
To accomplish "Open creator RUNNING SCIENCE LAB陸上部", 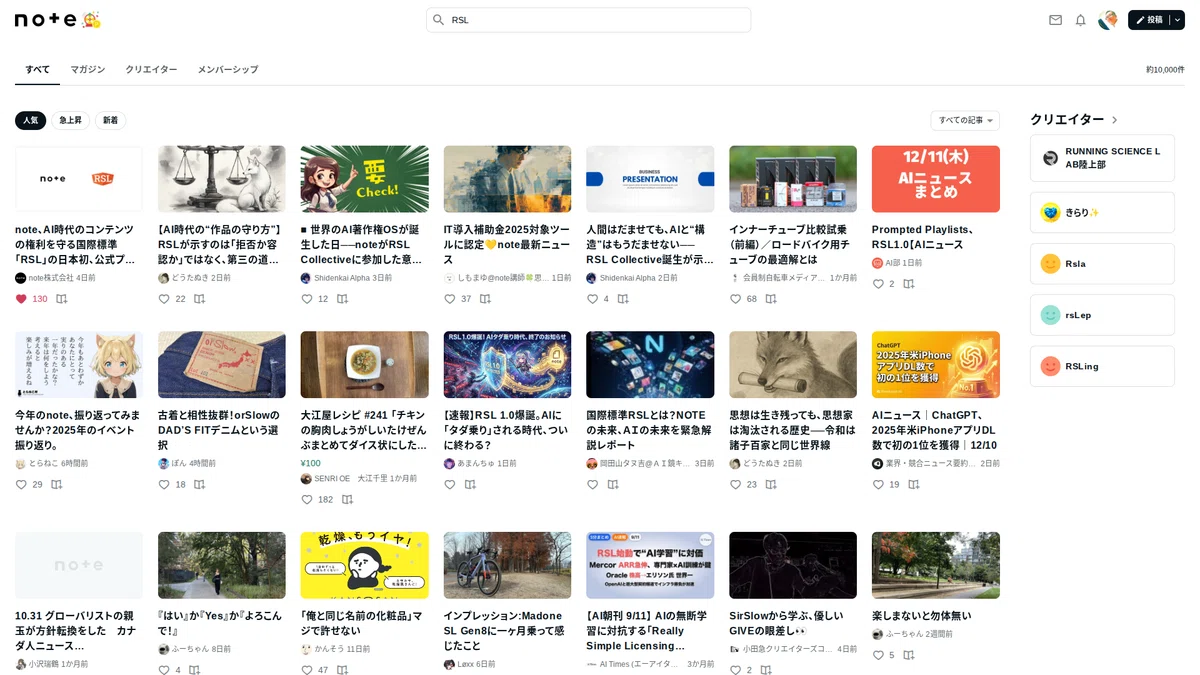I will pos(1102,158).
